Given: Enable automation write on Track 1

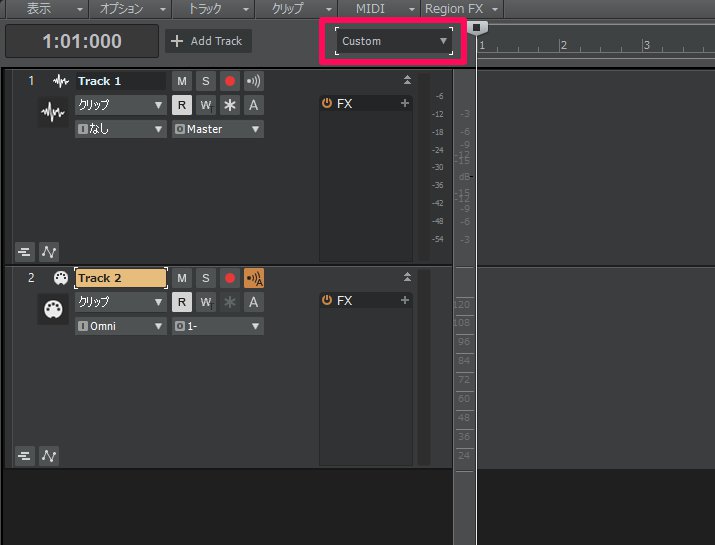Looking at the screenshot, I should [206, 105].
